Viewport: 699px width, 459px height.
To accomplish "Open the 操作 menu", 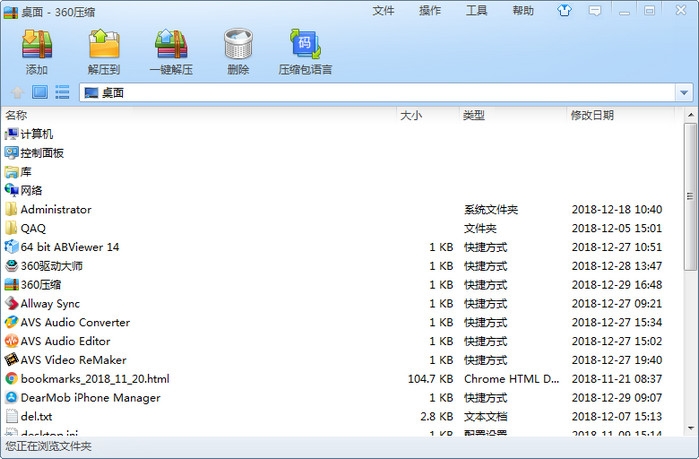I will (430, 11).
